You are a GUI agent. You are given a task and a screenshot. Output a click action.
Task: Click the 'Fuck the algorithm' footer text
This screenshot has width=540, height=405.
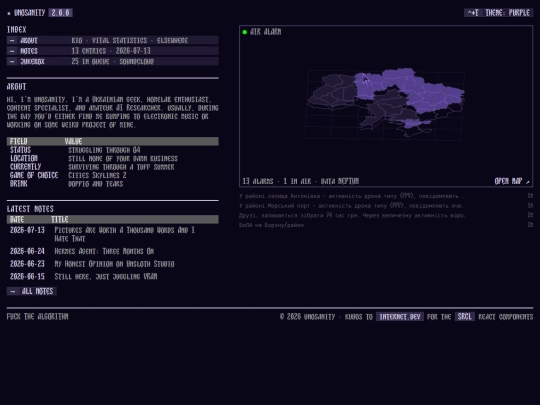(38, 316)
